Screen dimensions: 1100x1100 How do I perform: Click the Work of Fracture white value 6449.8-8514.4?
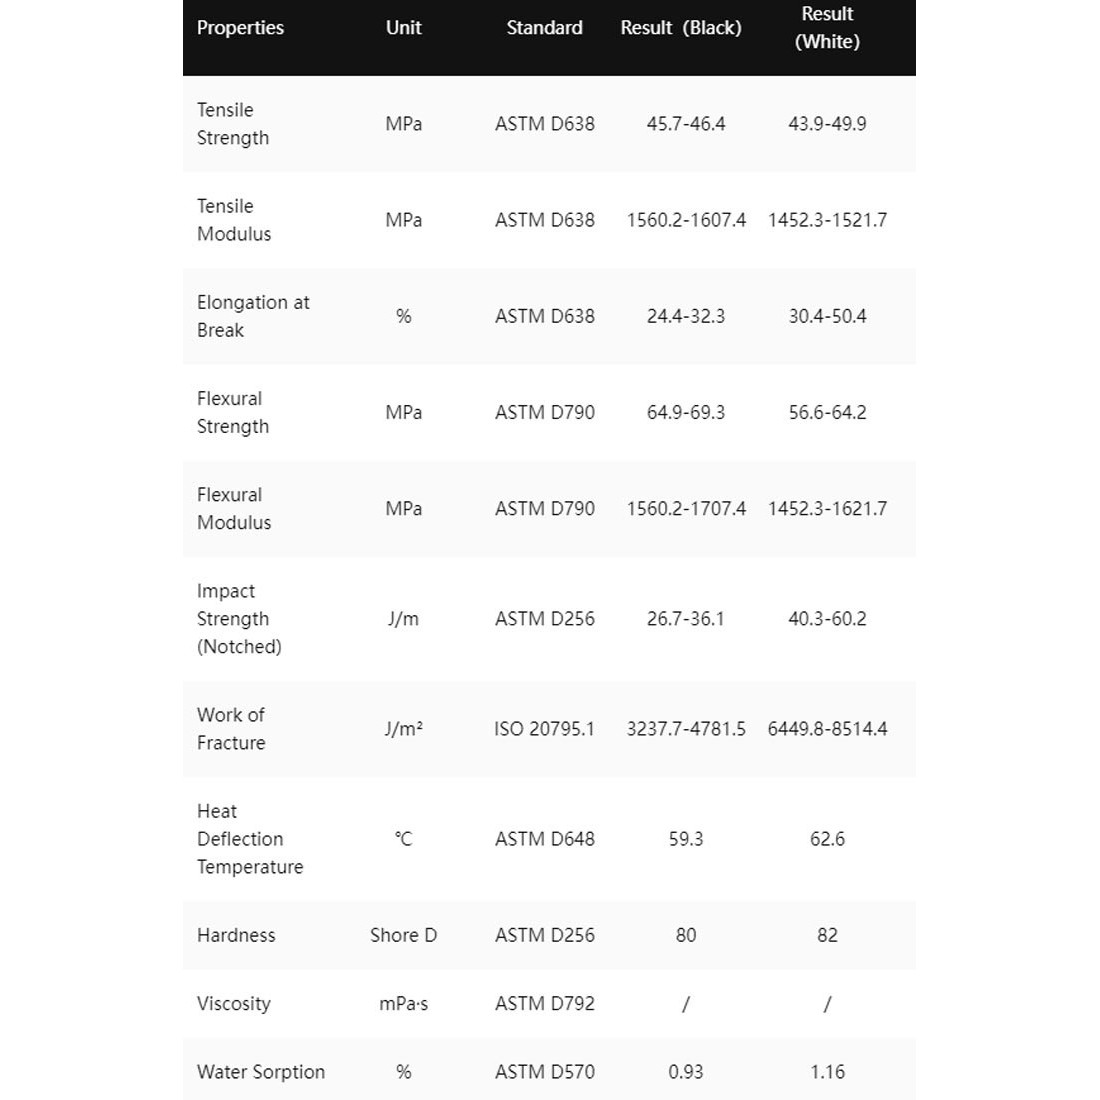827,729
